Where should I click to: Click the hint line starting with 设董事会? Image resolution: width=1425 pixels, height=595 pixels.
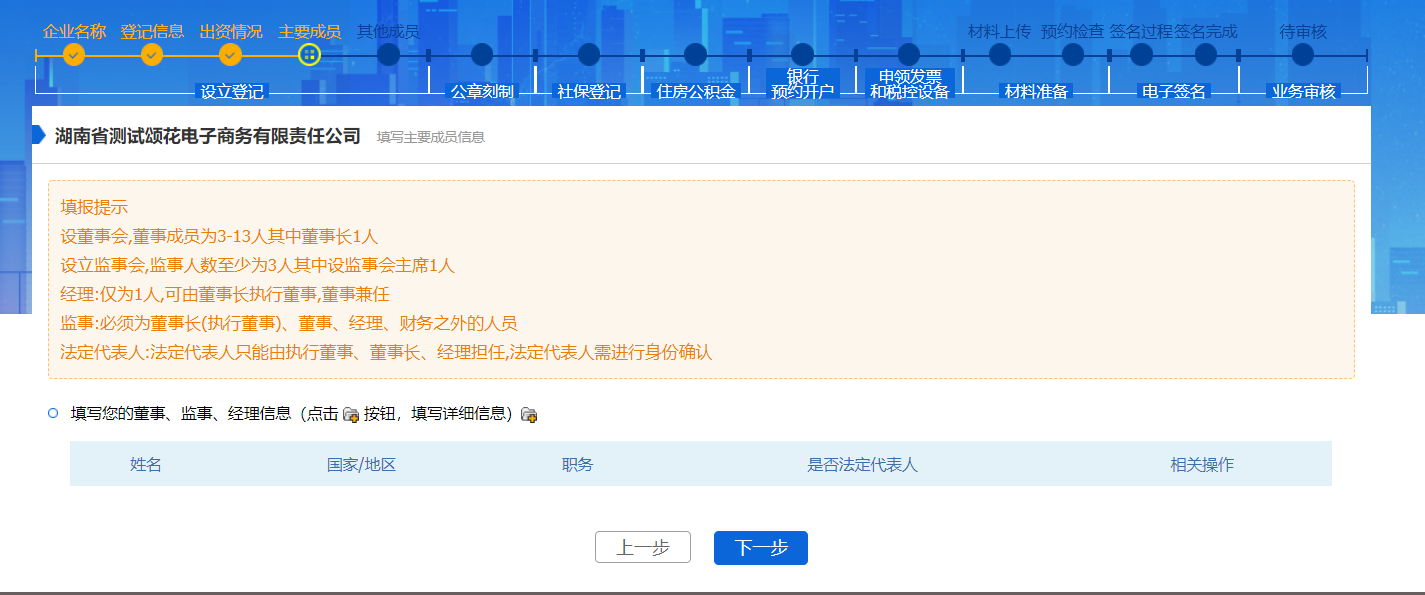tap(219, 237)
